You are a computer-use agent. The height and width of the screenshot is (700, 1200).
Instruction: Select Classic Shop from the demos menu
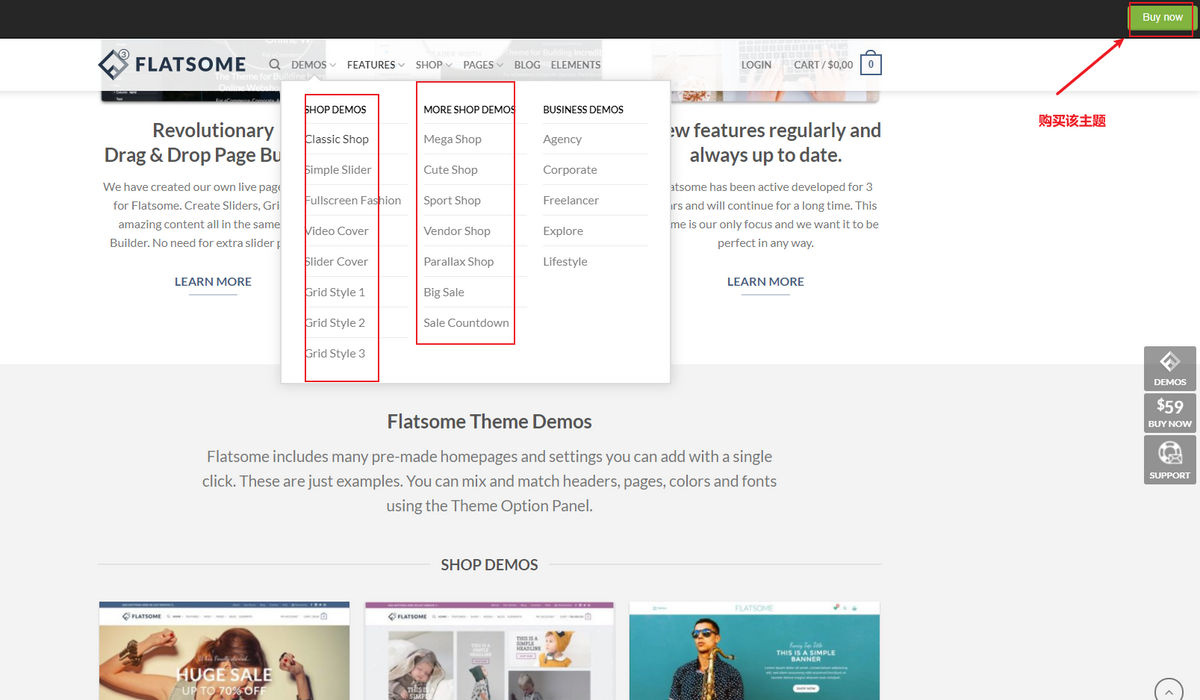(x=337, y=139)
